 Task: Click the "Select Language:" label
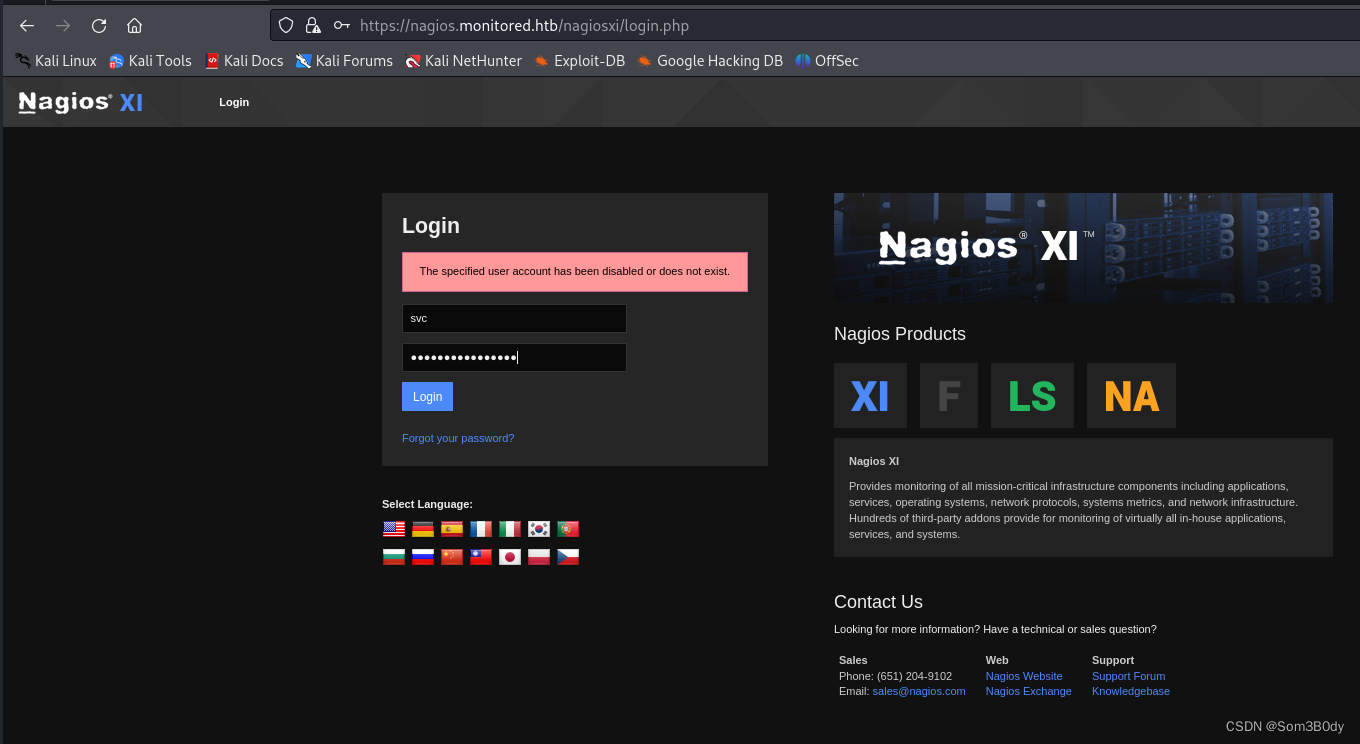pos(427,504)
